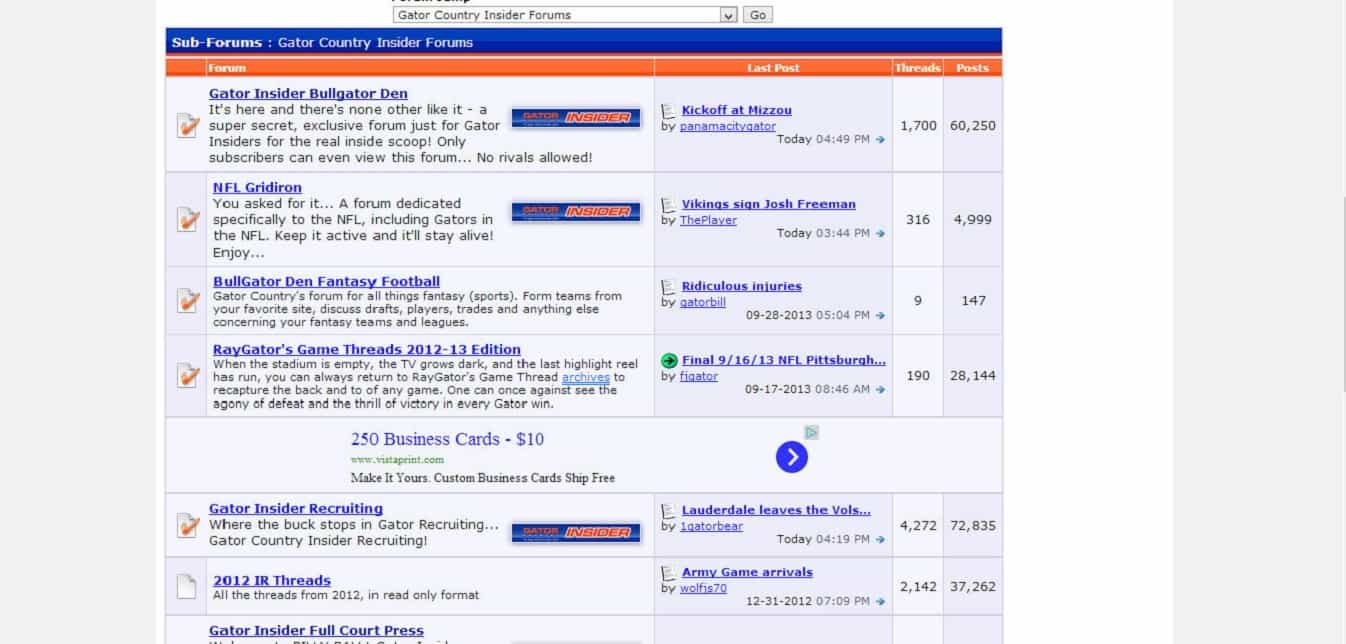Go to last post arrow after 09-28-2013 05:04 PM
Viewport: 1346px width, 644px height.
coord(880,316)
